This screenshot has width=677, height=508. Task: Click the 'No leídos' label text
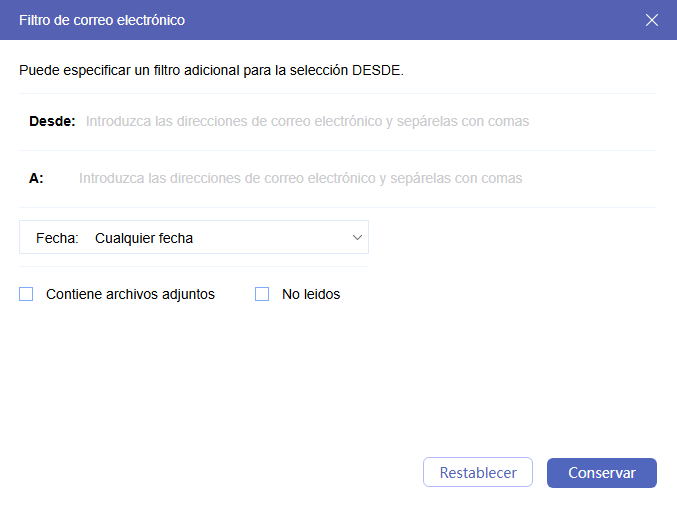click(311, 294)
